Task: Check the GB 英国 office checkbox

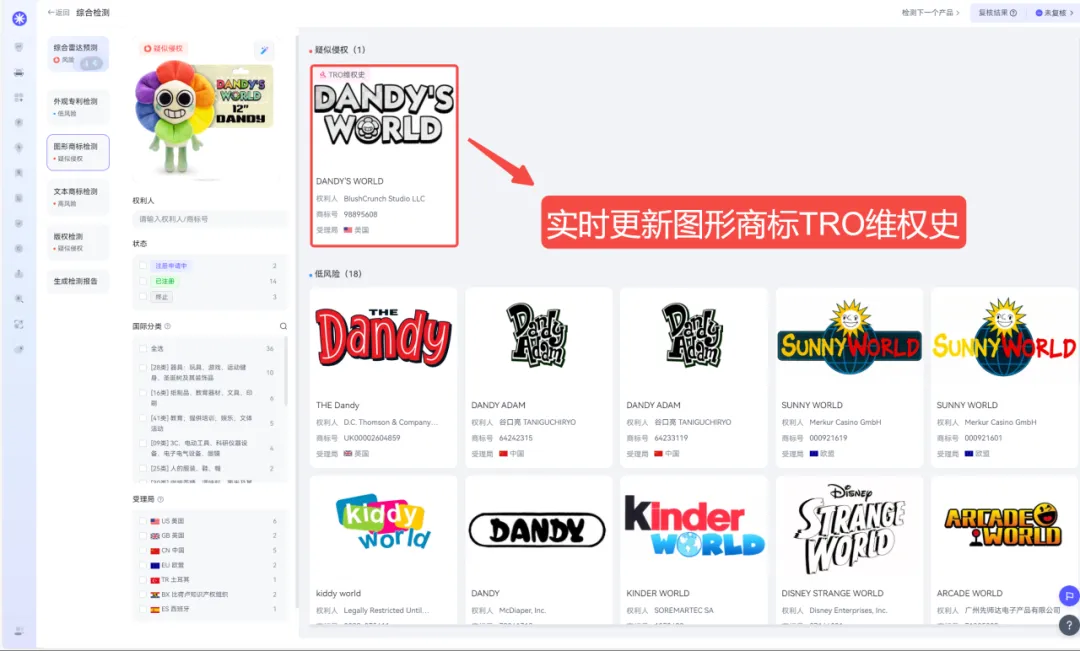Action: [x=143, y=536]
